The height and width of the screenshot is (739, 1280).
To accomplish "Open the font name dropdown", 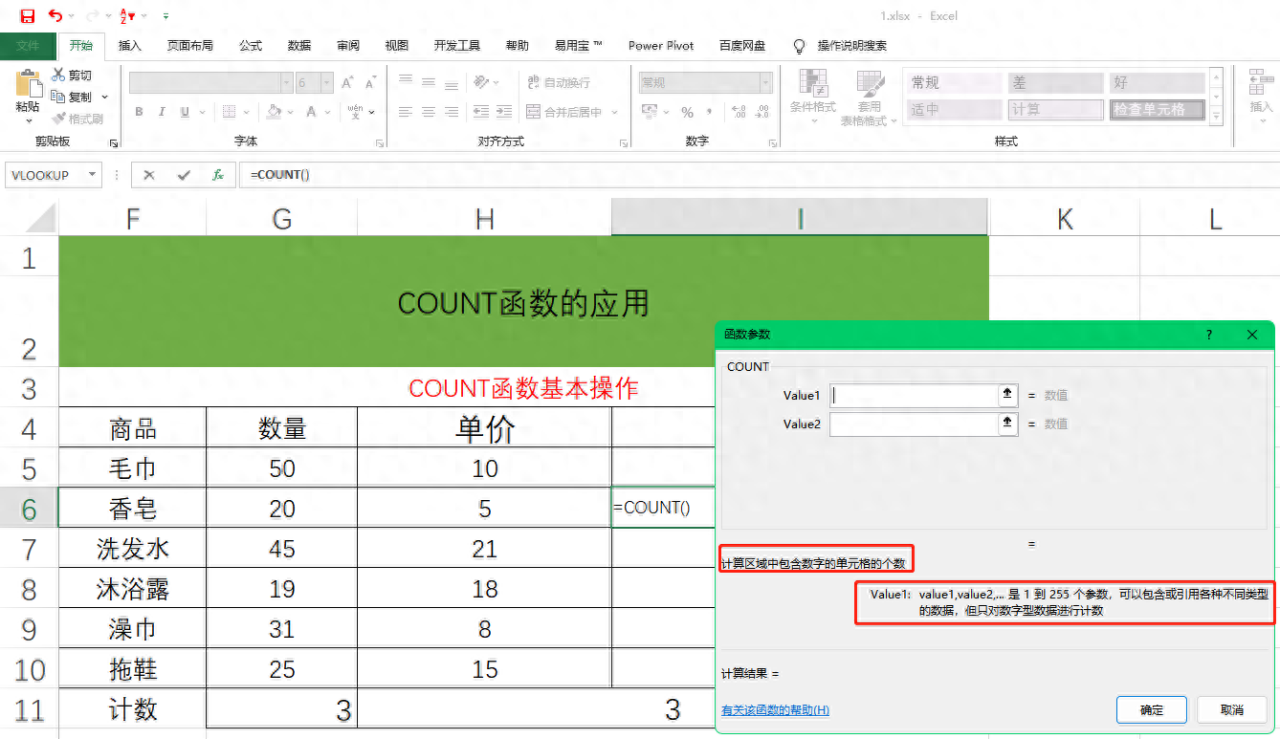I will 286,83.
